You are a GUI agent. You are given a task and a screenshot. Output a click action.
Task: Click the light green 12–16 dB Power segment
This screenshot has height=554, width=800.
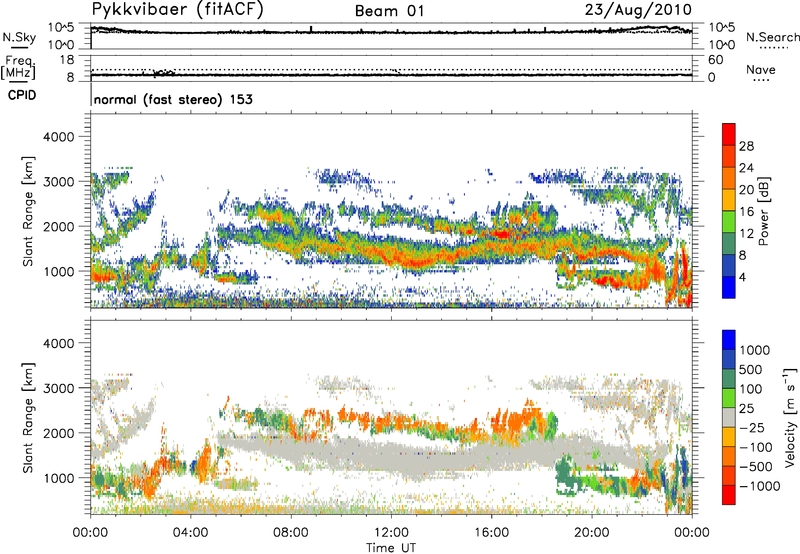coord(729,222)
